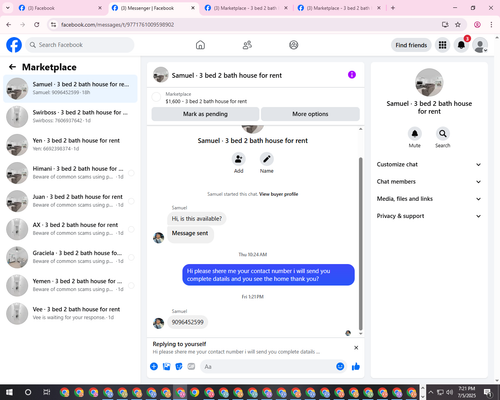Screen dimensions: 500x400
Task: Switch to the fourth tab, Marketplace
Action: pos(339,8)
